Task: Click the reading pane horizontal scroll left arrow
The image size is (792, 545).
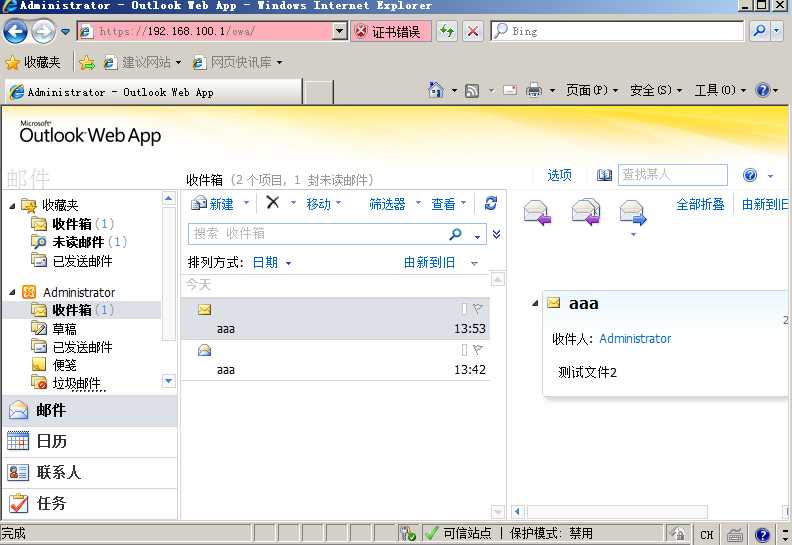Action: [x=517, y=512]
